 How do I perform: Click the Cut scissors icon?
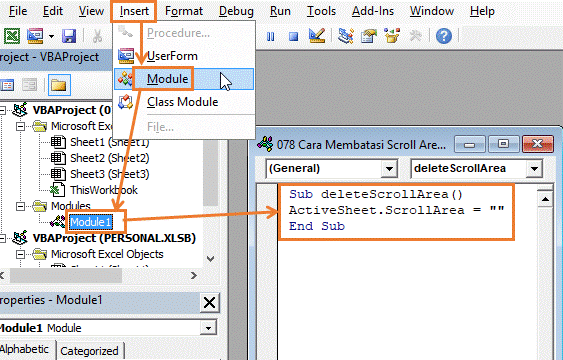click(x=97, y=36)
